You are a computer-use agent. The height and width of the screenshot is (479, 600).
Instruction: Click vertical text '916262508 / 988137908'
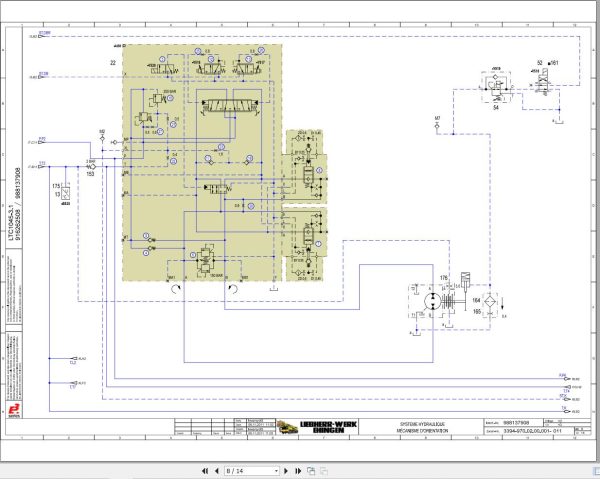[17, 204]
